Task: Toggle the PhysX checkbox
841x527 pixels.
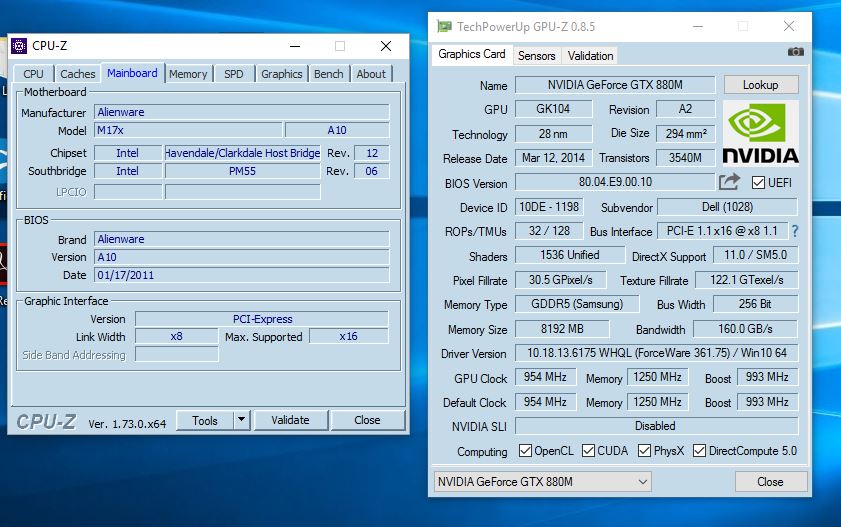Action: click(x=644, y=451)
